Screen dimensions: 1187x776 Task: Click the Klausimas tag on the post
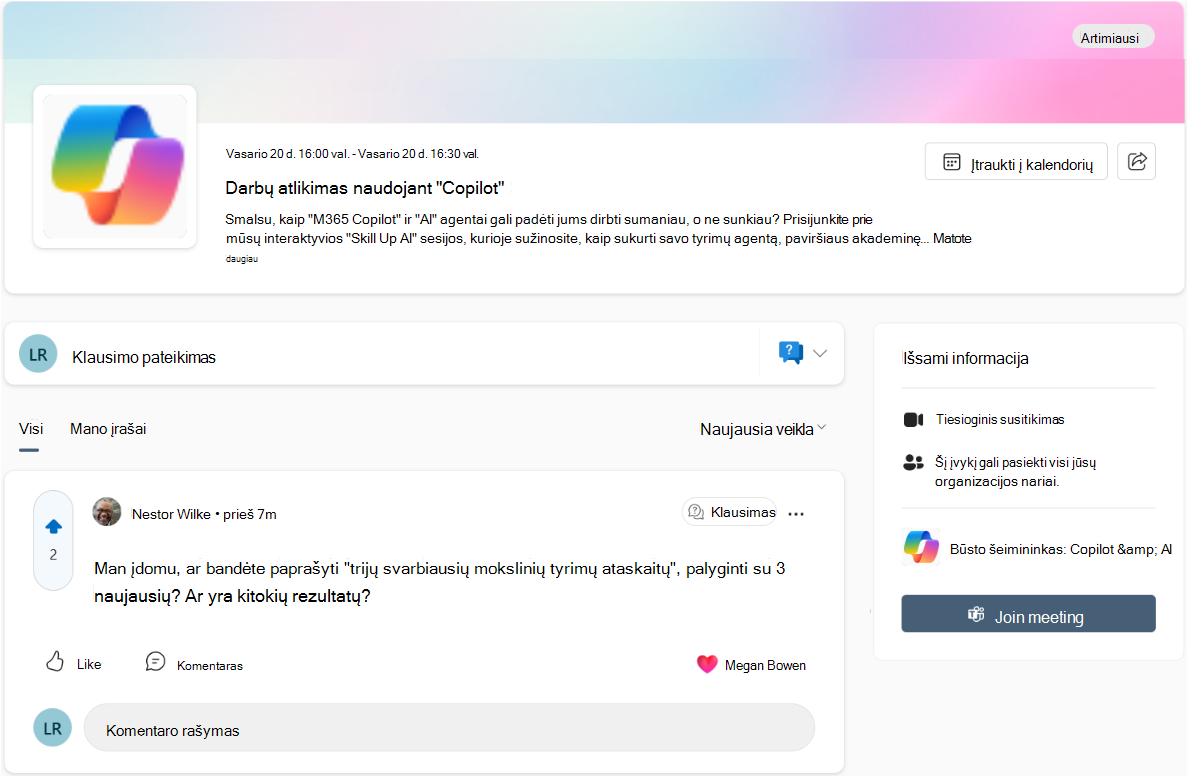730,512
